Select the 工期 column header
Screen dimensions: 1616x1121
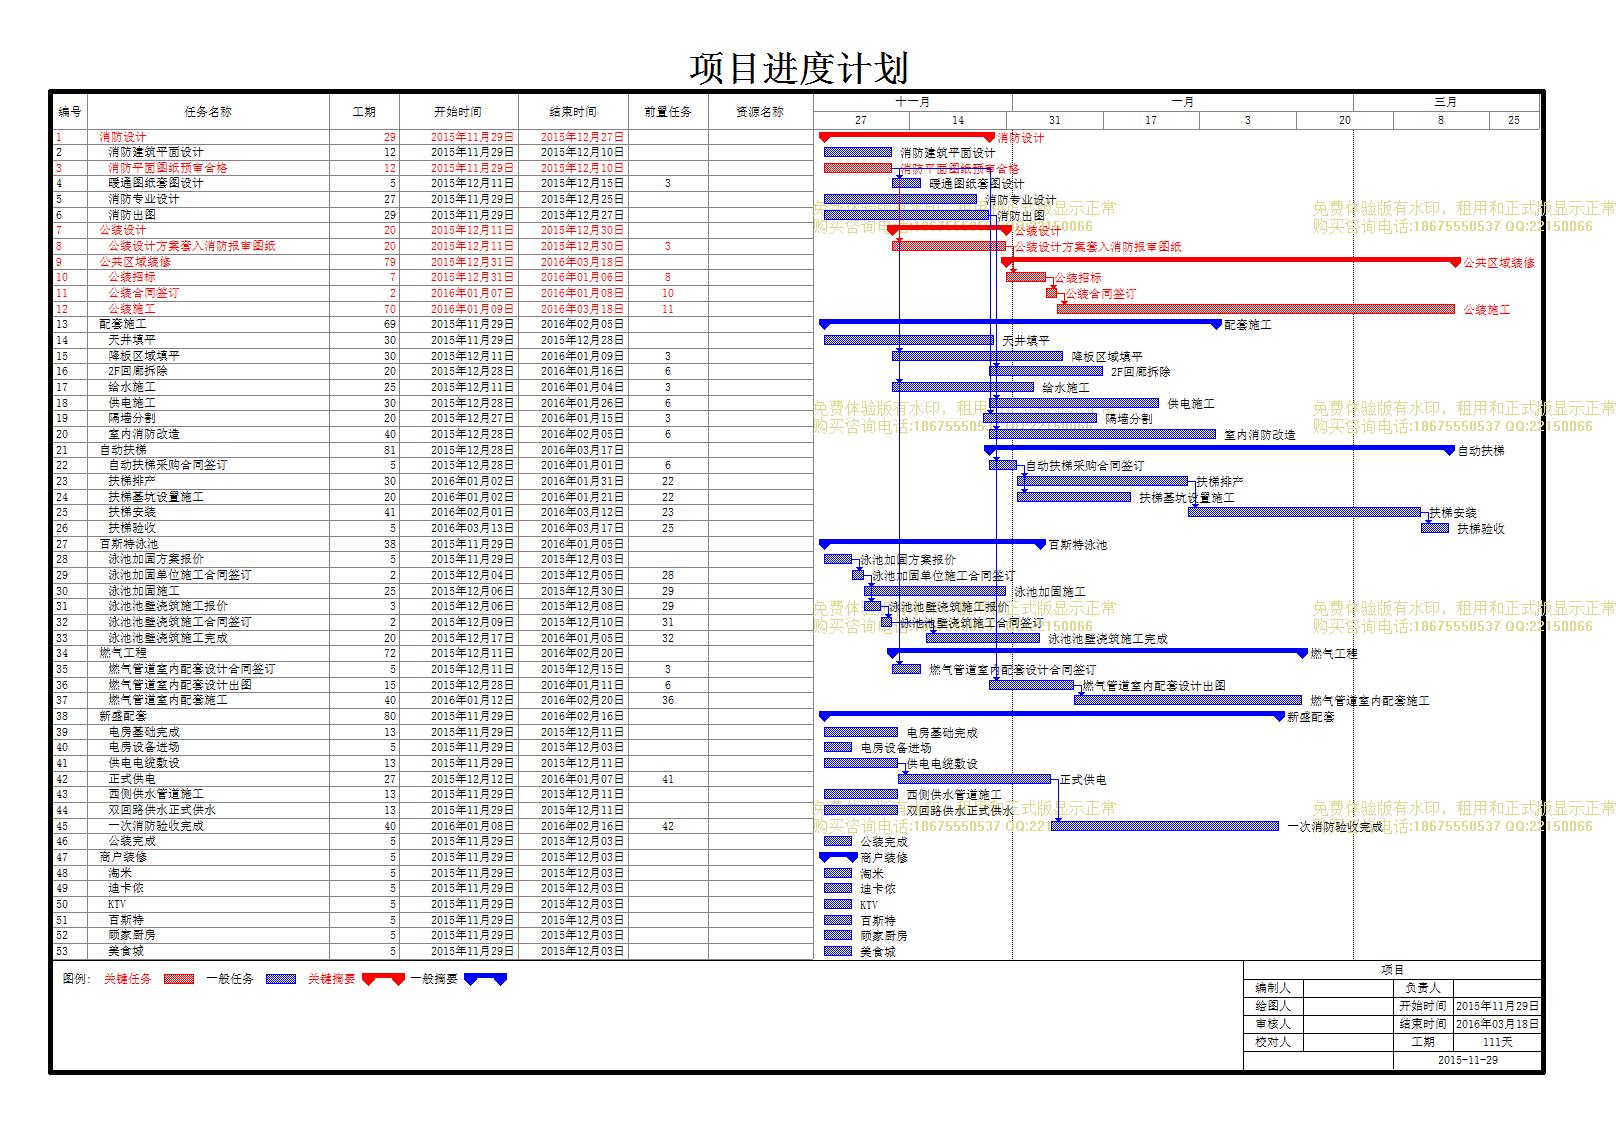364,112
